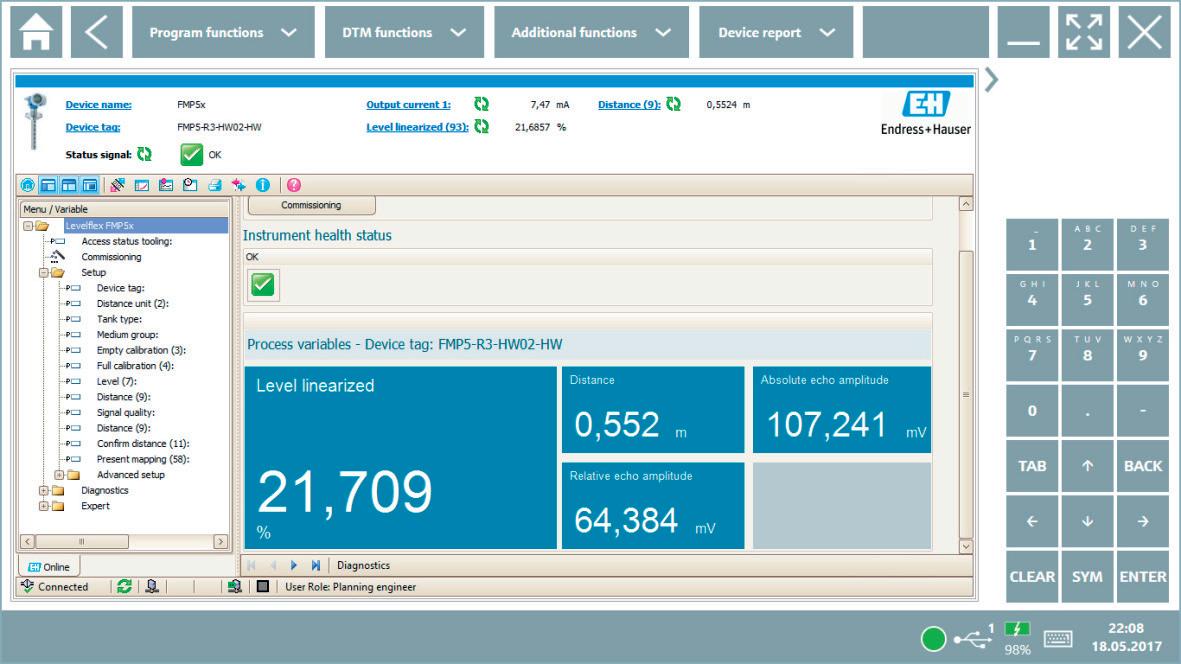Click the green sync icon in status bar
Screen dimensions: 1181x664
[x=124, y=586]
